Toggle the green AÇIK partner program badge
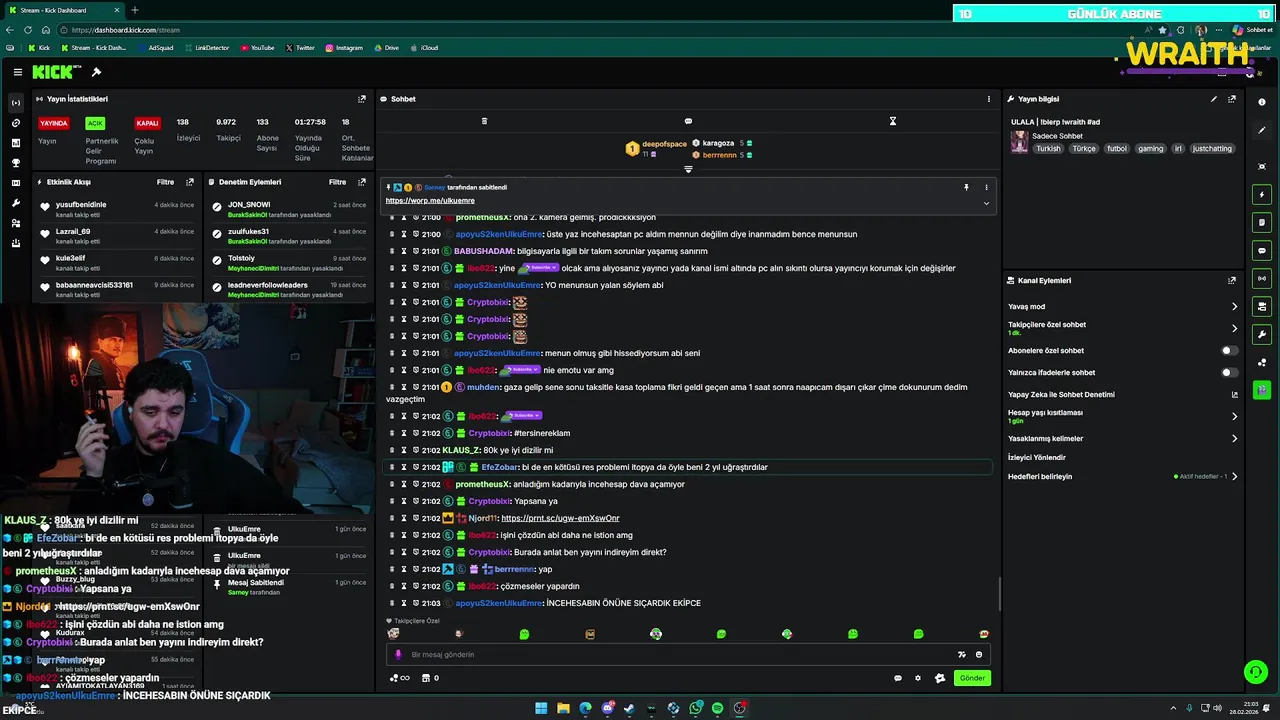 point(95,123)
